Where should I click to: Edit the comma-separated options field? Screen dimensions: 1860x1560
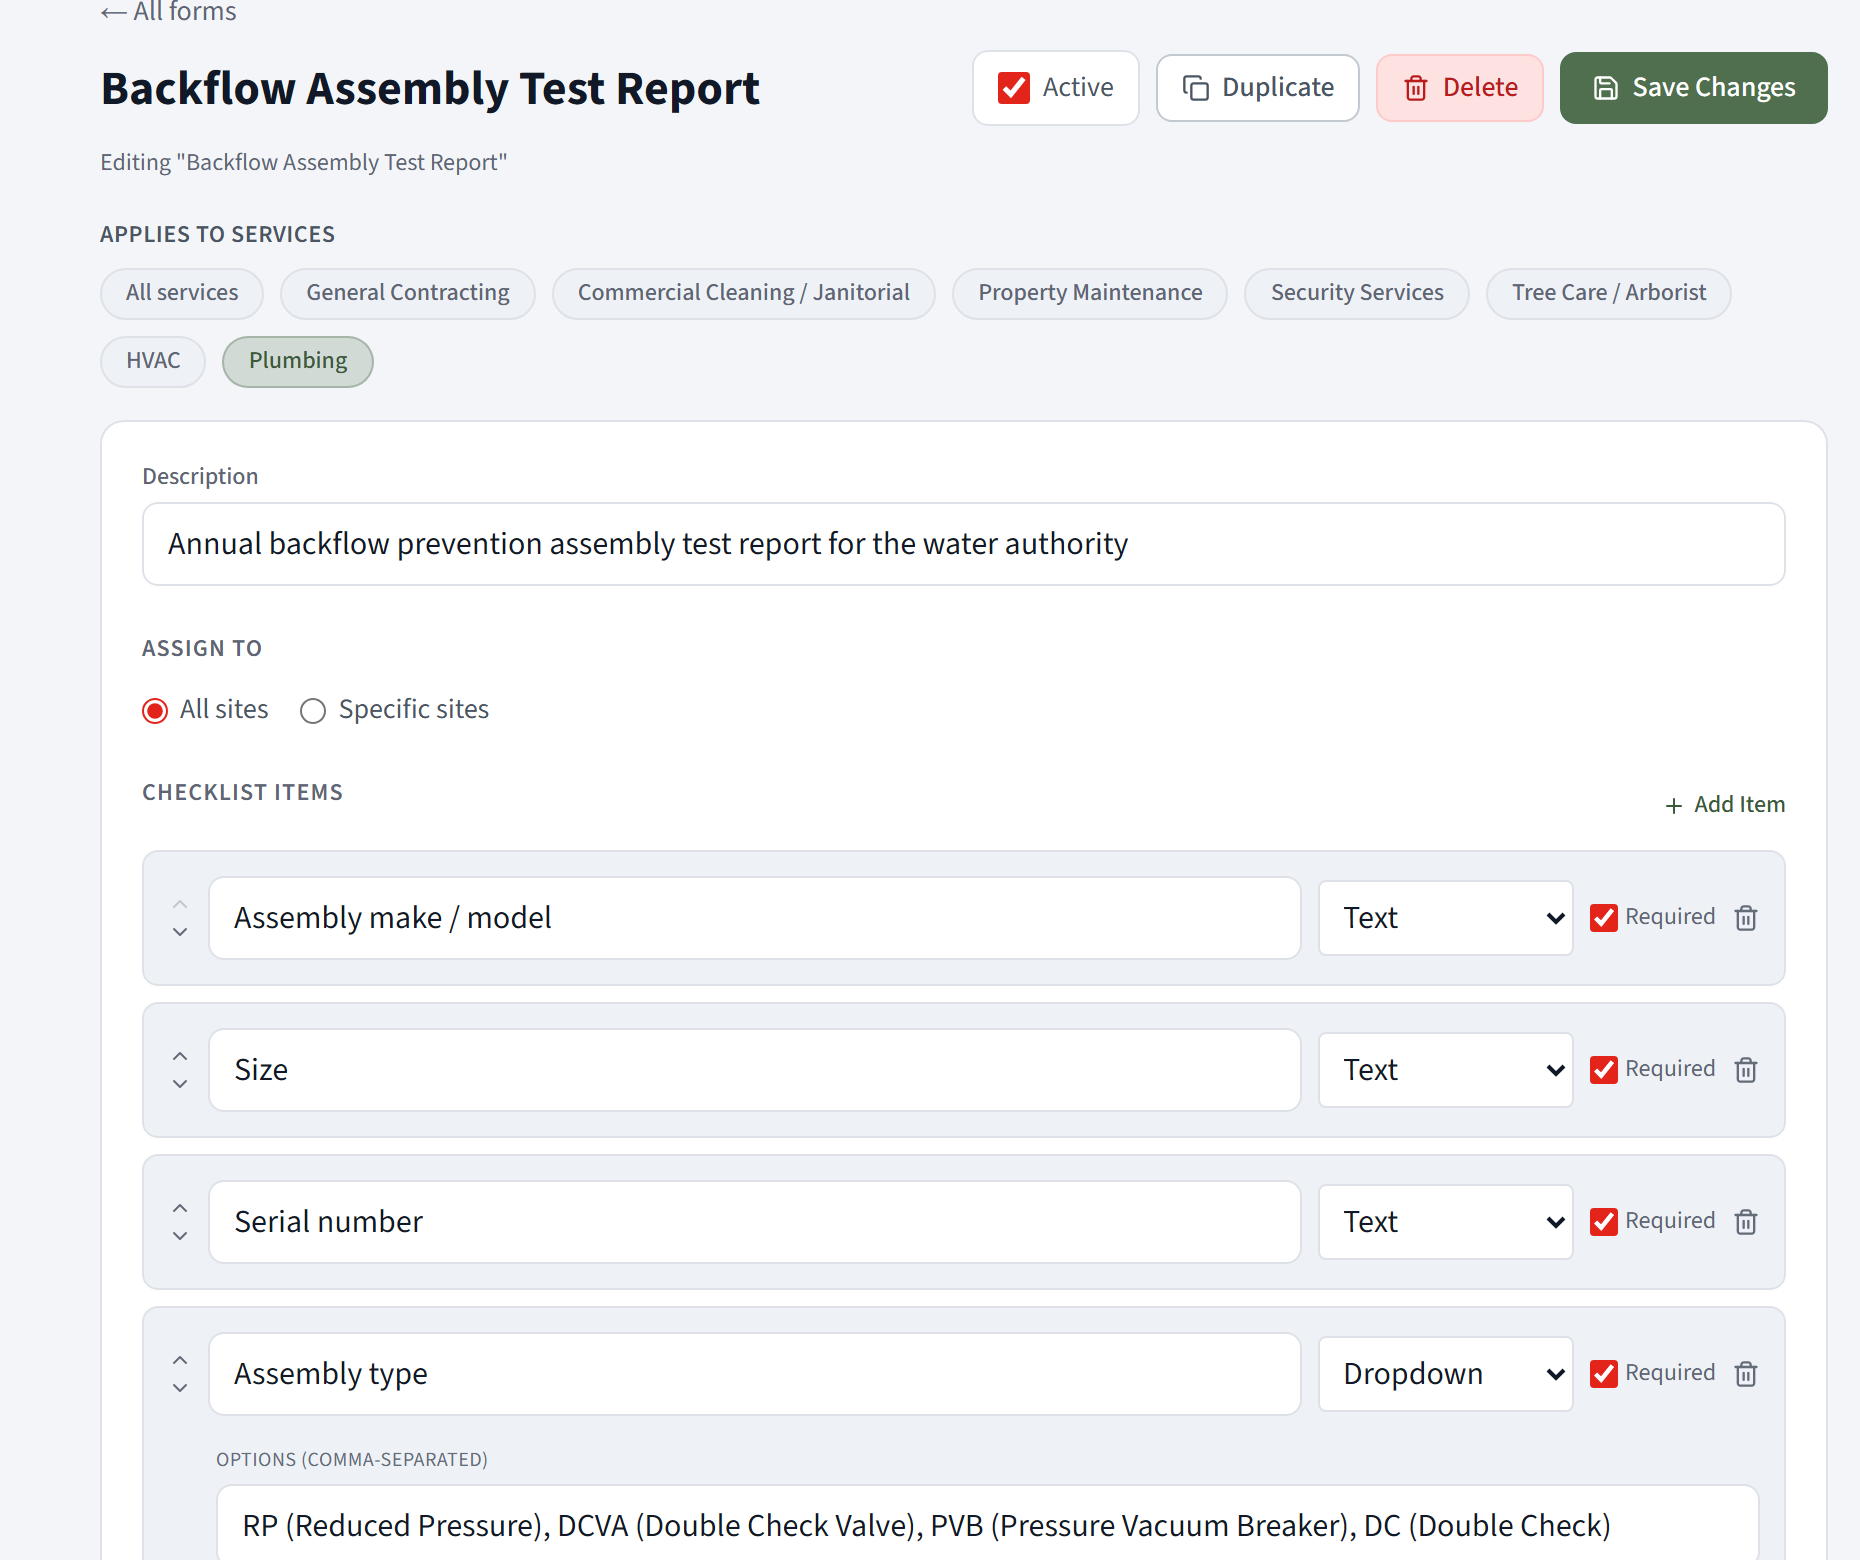tap(987, 1524)
